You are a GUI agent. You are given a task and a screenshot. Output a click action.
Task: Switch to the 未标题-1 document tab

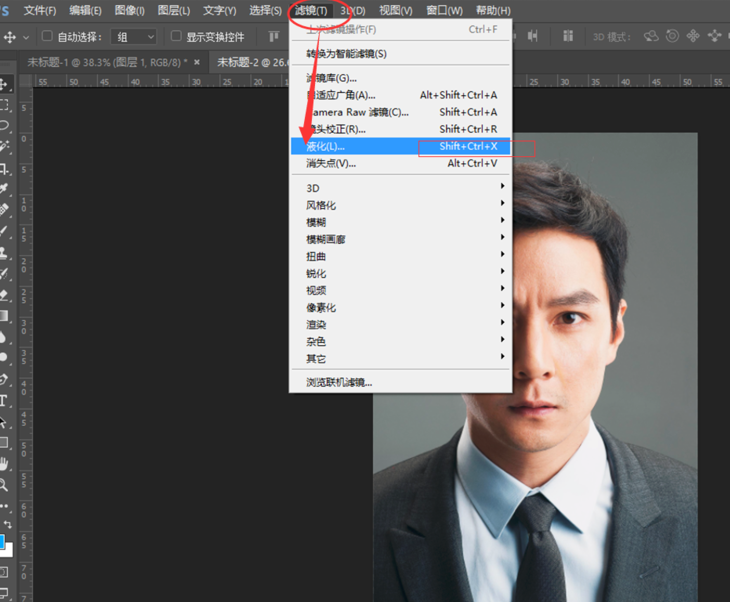pos(105,62)
